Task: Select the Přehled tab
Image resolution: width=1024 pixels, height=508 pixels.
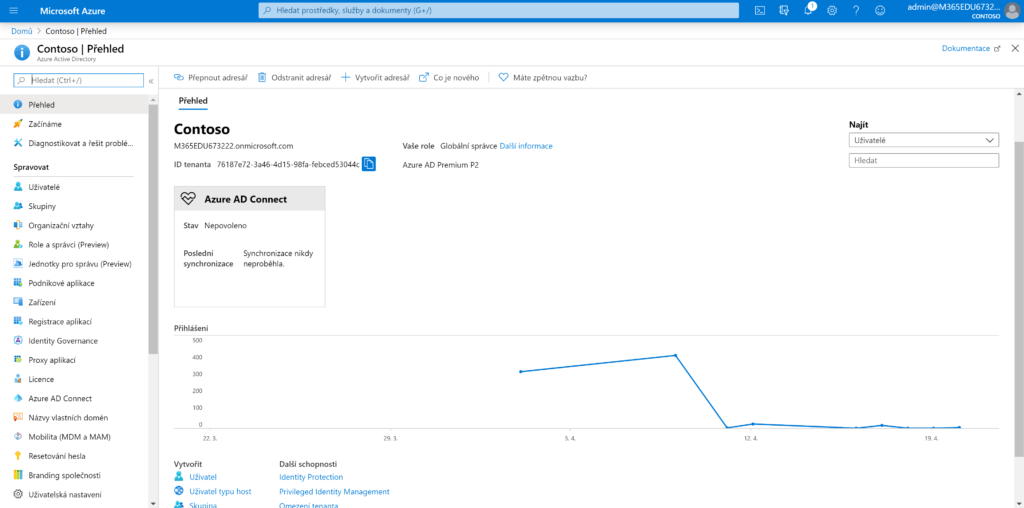Action: (193, 101)
